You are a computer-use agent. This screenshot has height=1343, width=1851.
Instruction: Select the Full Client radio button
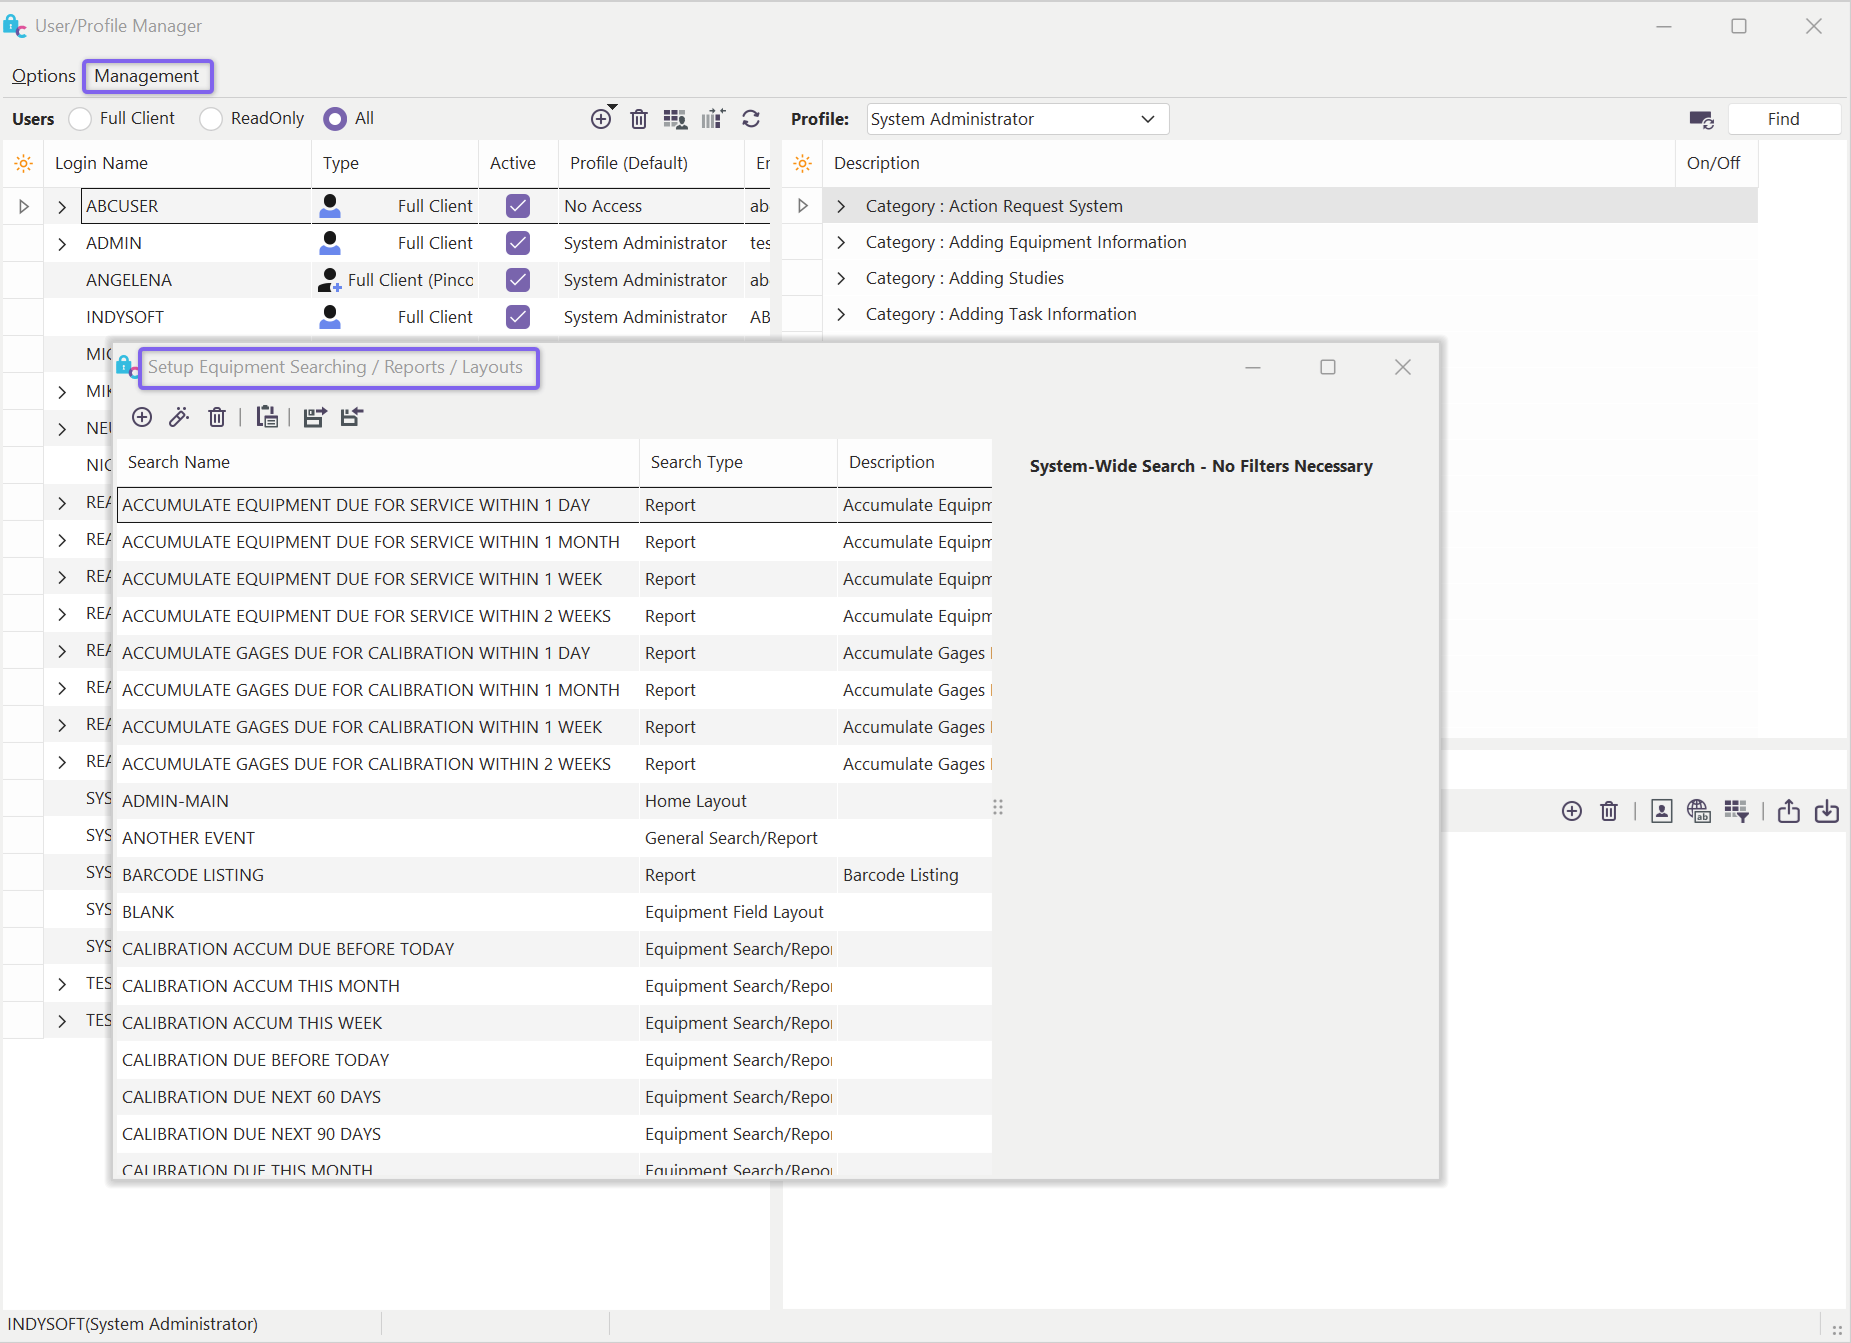(x=81, y=119)
